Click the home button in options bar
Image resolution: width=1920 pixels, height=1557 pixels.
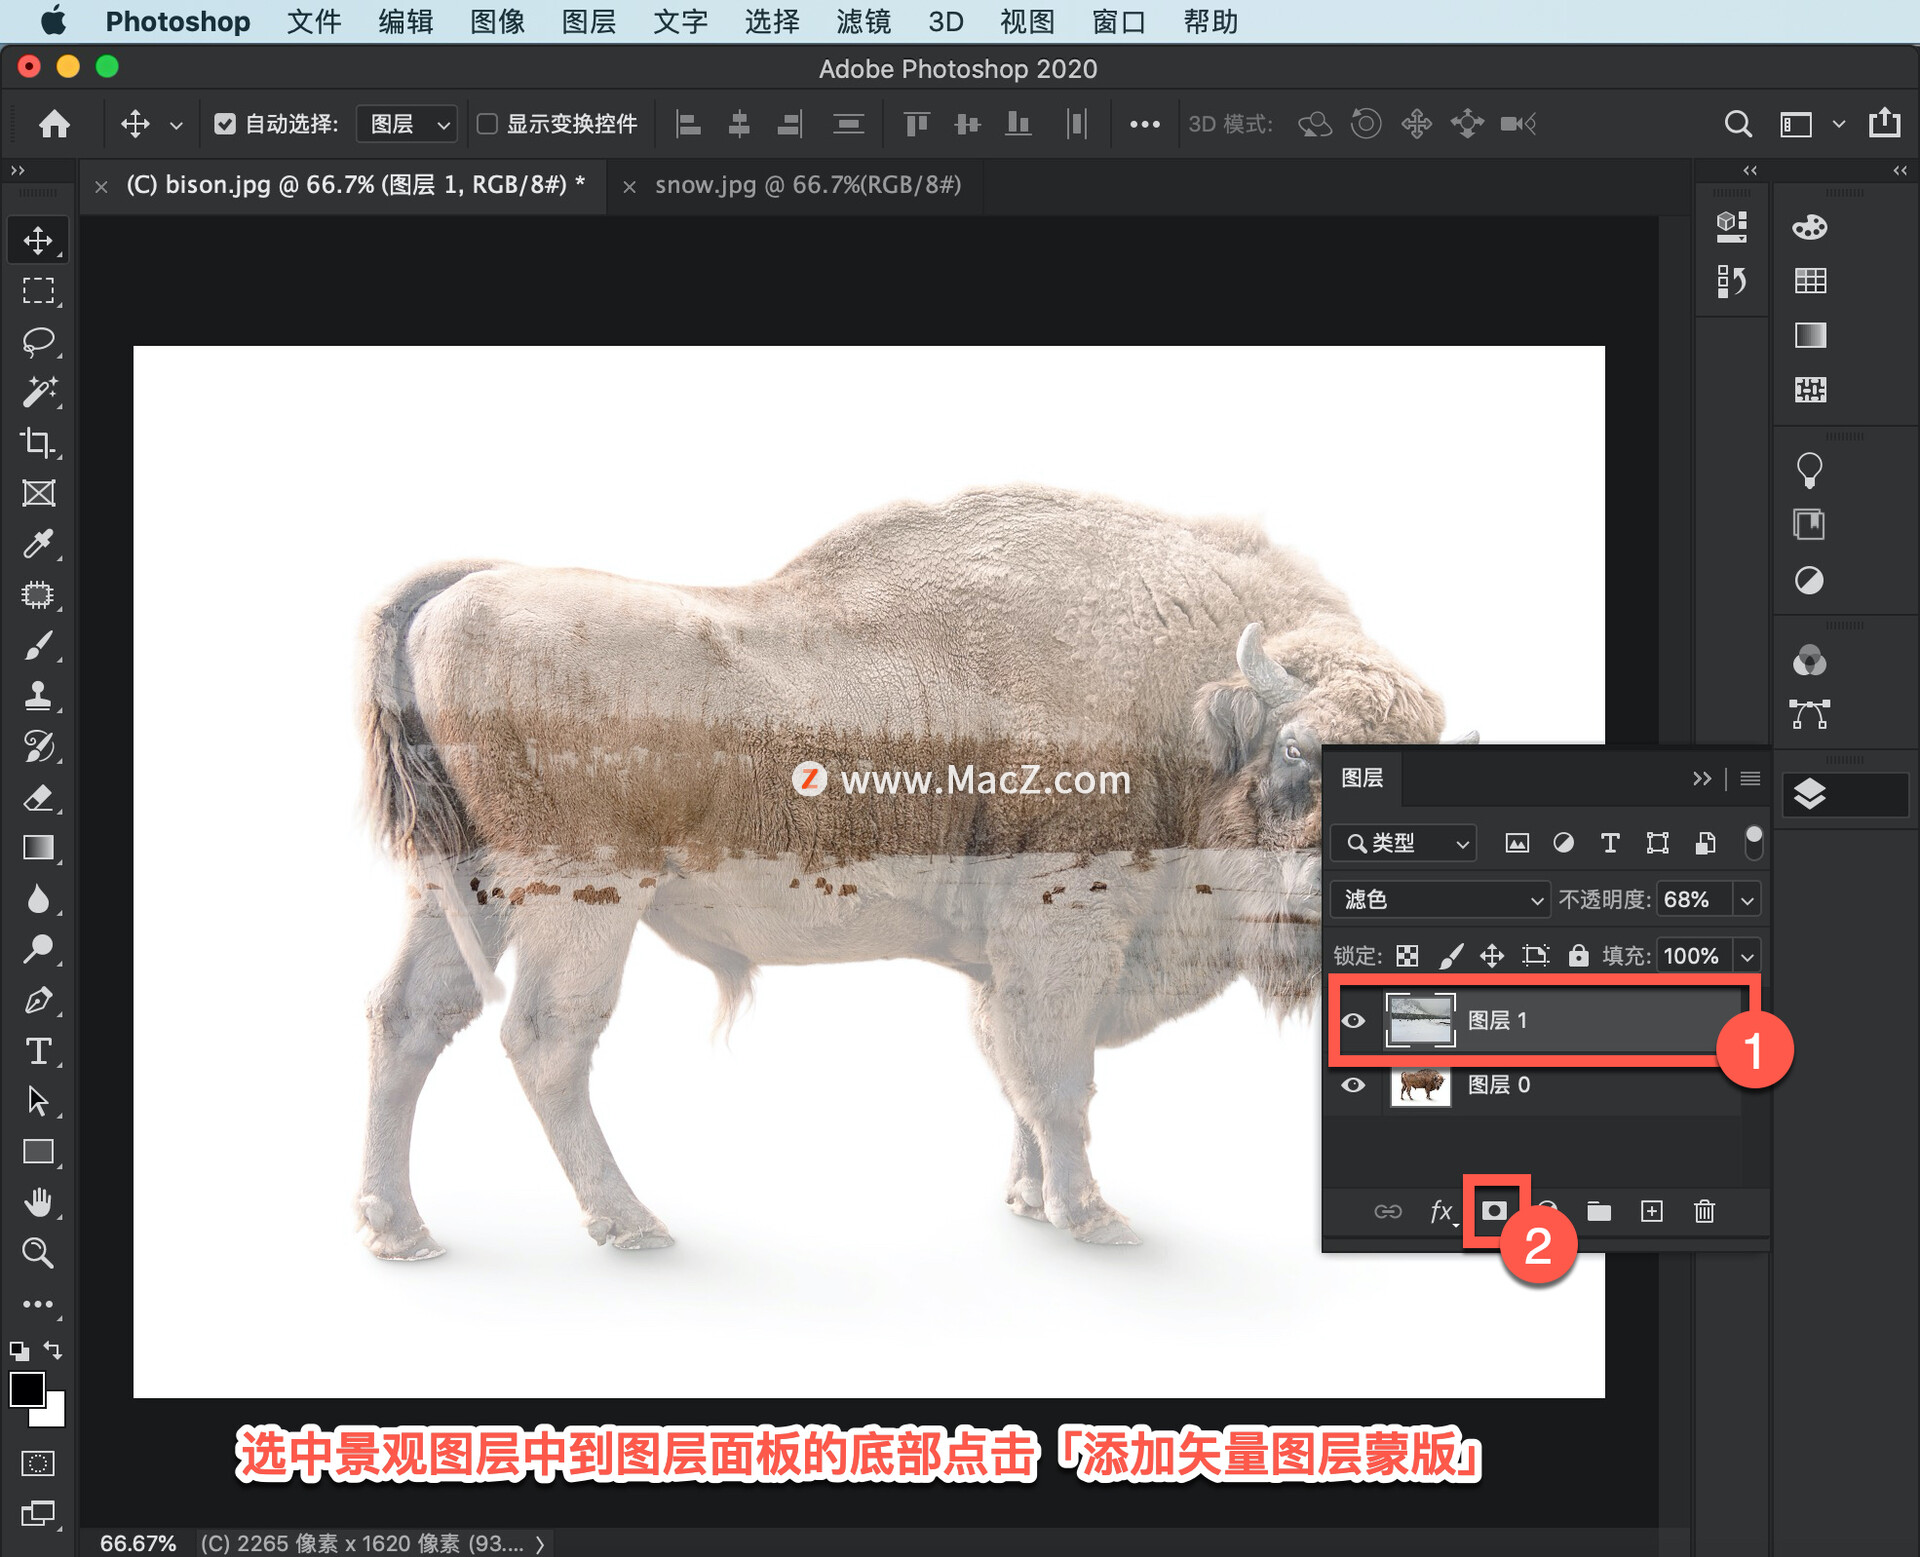coord(54,124)
